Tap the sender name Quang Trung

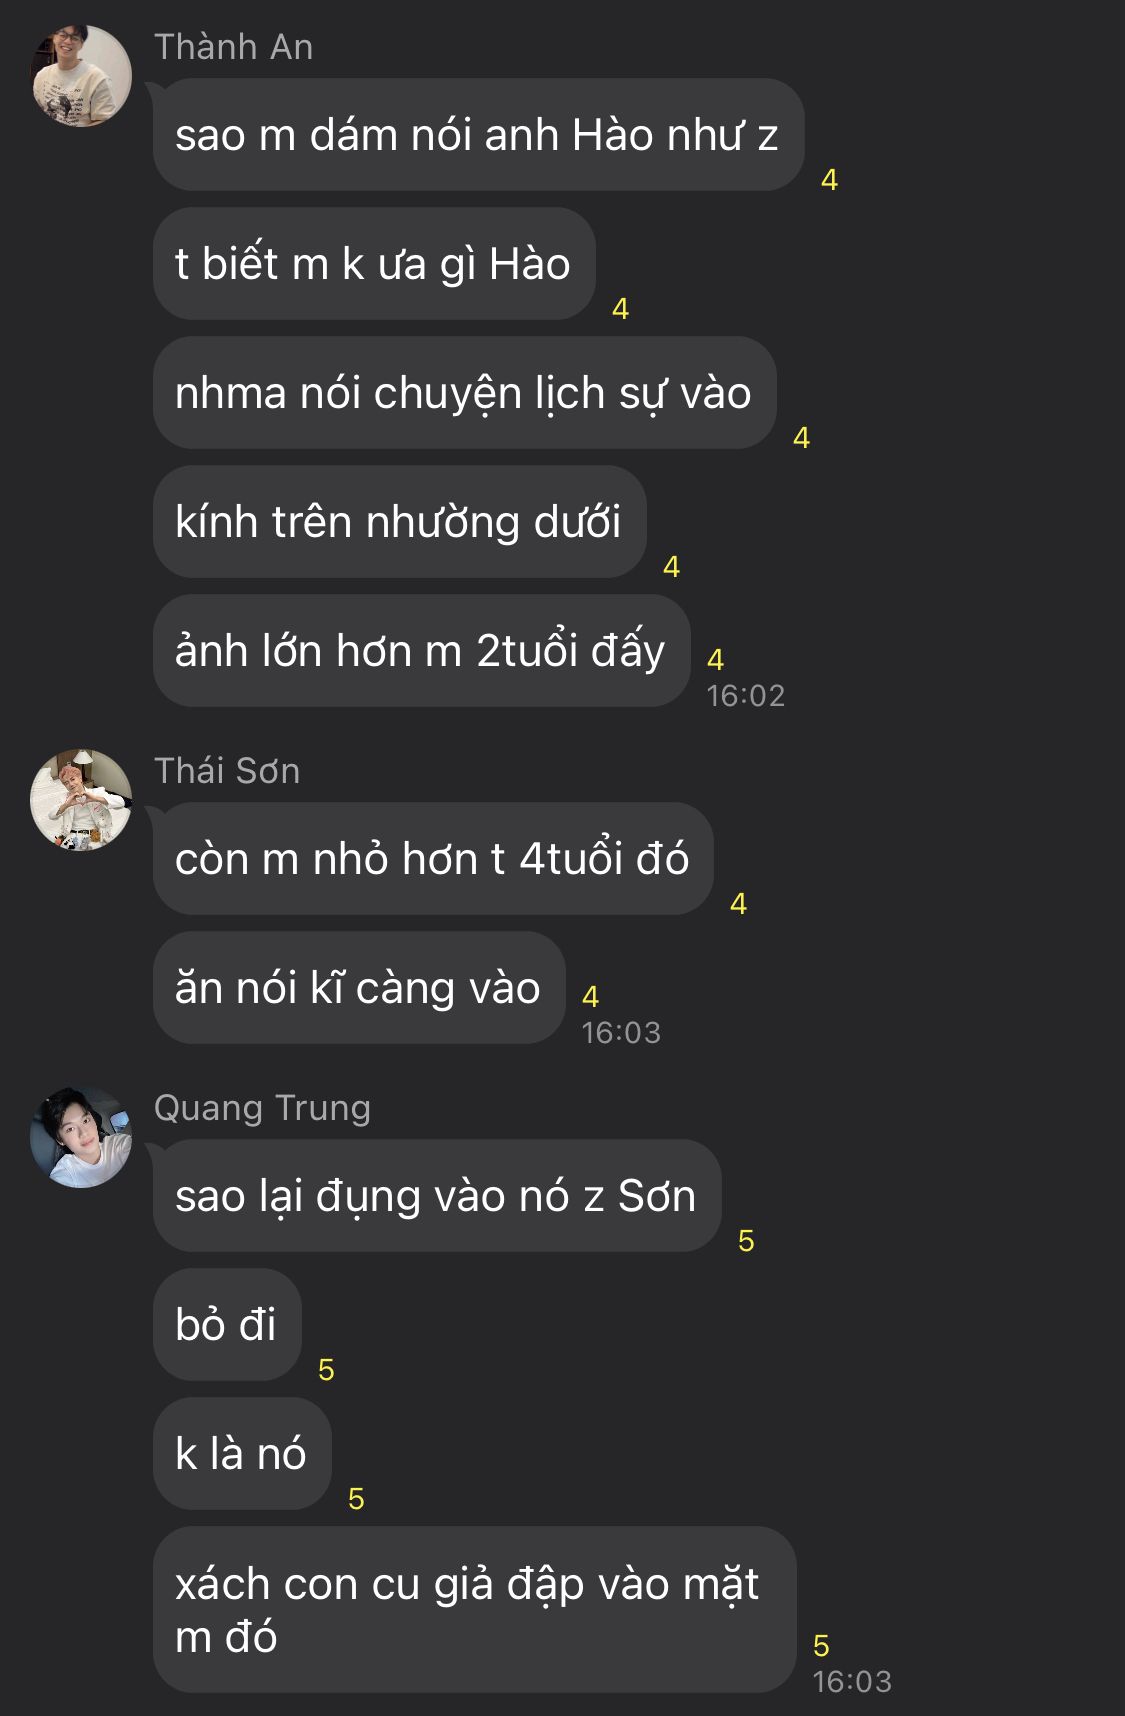(262, 1108)
